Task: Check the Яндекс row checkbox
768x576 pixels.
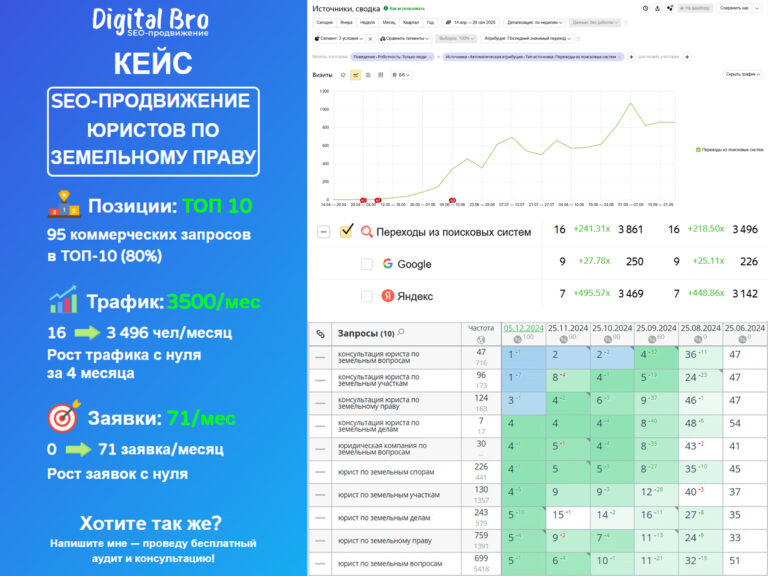Action: click(367, 296)
